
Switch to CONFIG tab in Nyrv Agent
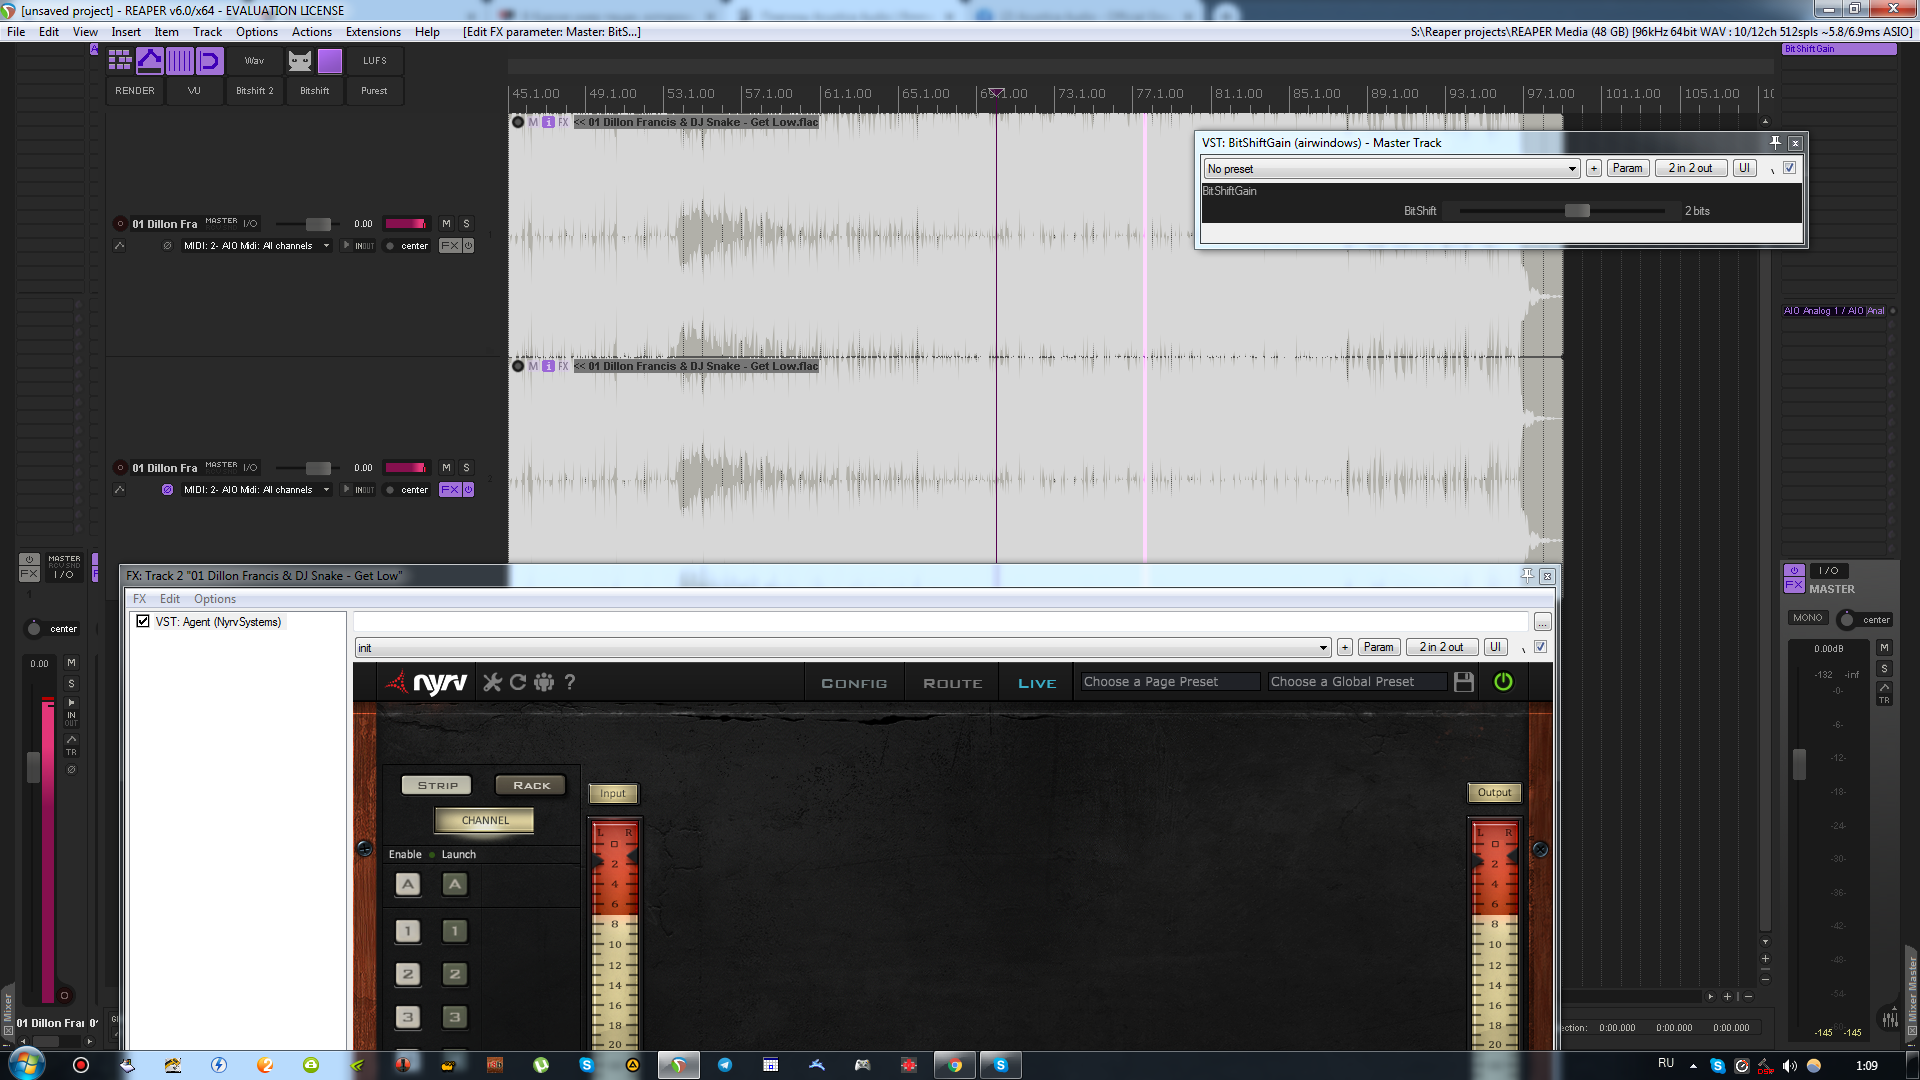[854, 683]
